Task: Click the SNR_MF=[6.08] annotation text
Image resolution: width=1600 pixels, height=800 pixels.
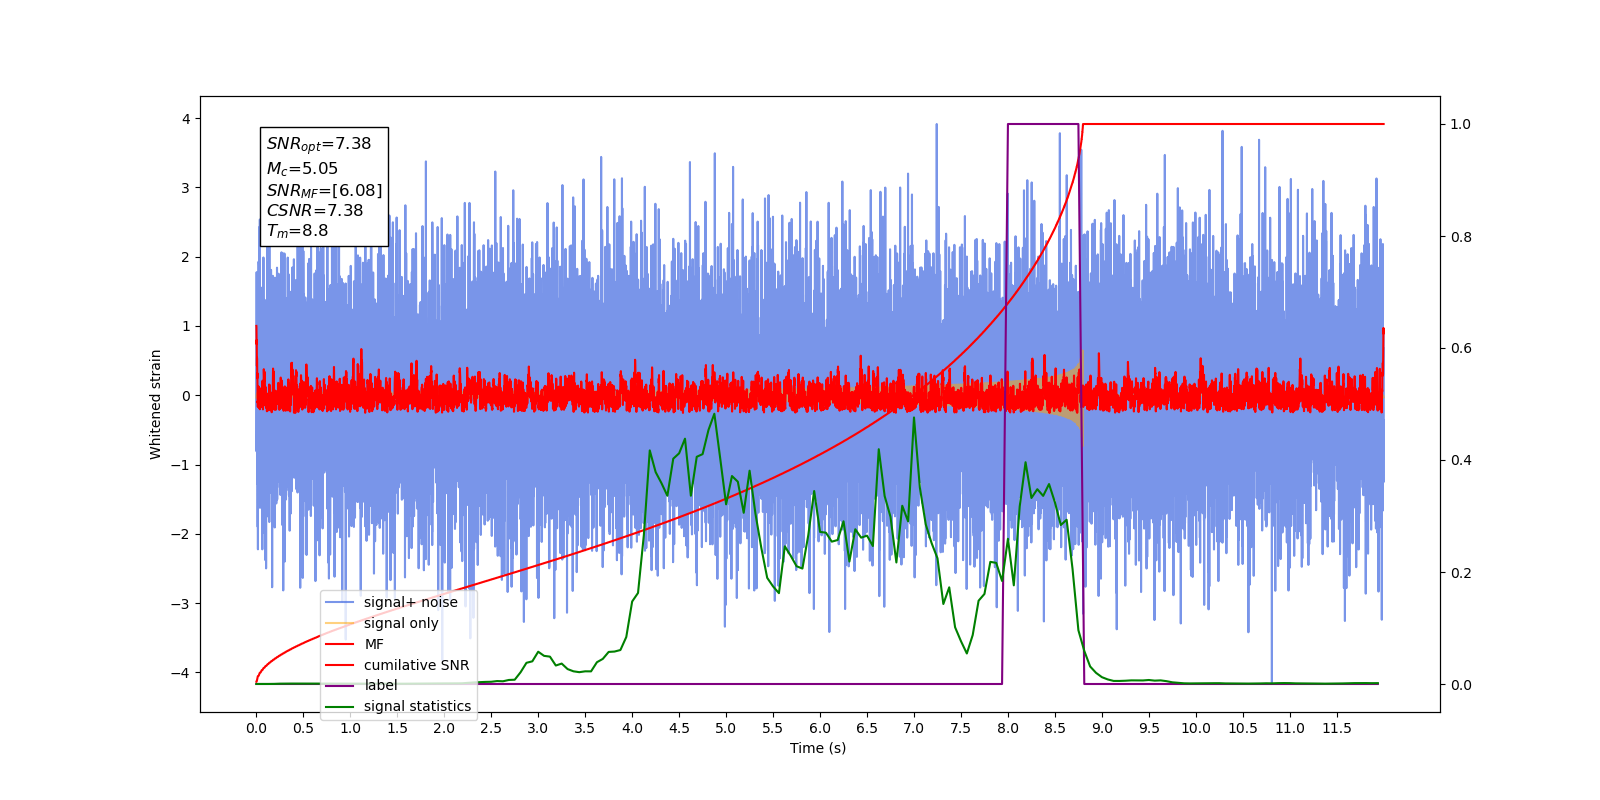Action: pyautogui.click(x=324, y=190)
